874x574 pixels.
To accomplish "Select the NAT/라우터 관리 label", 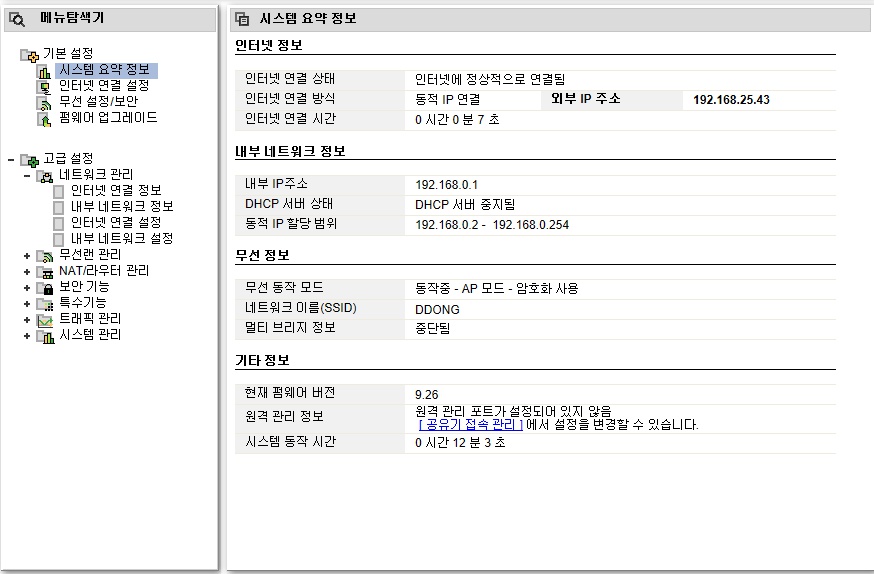I will coord(104,271).
